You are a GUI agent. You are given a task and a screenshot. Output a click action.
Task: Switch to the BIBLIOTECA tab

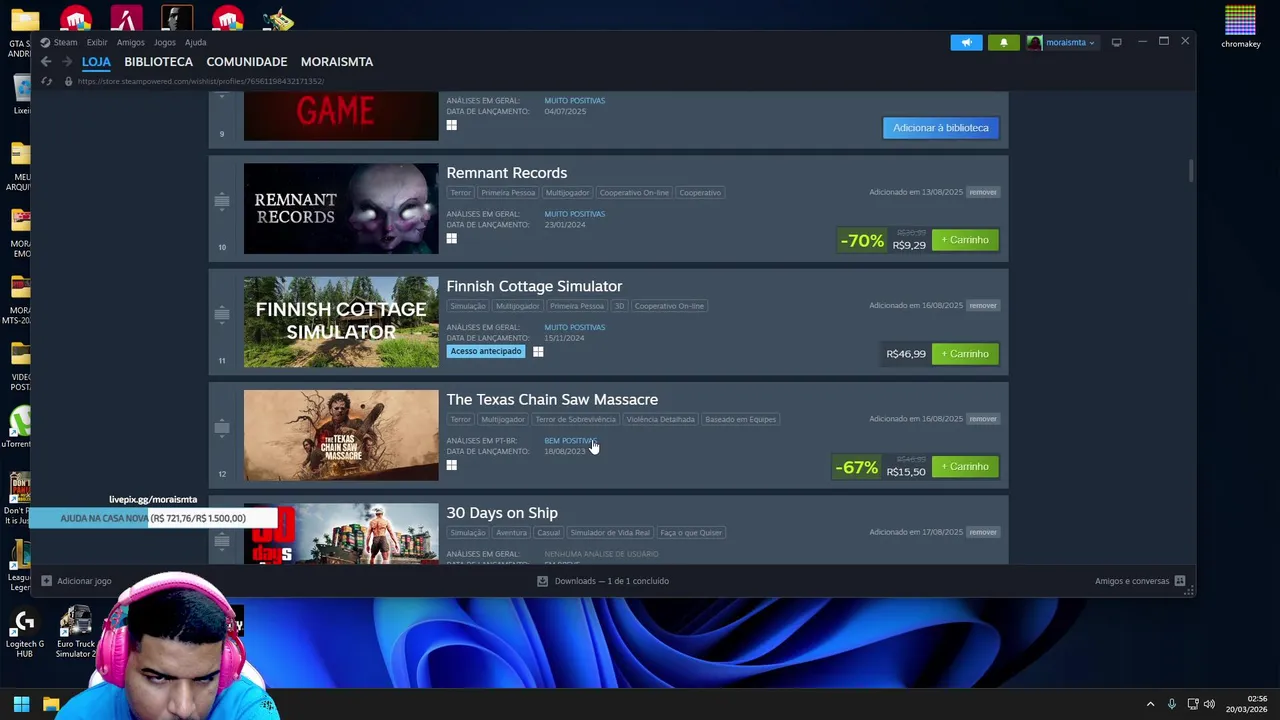[x=158, y=62]
